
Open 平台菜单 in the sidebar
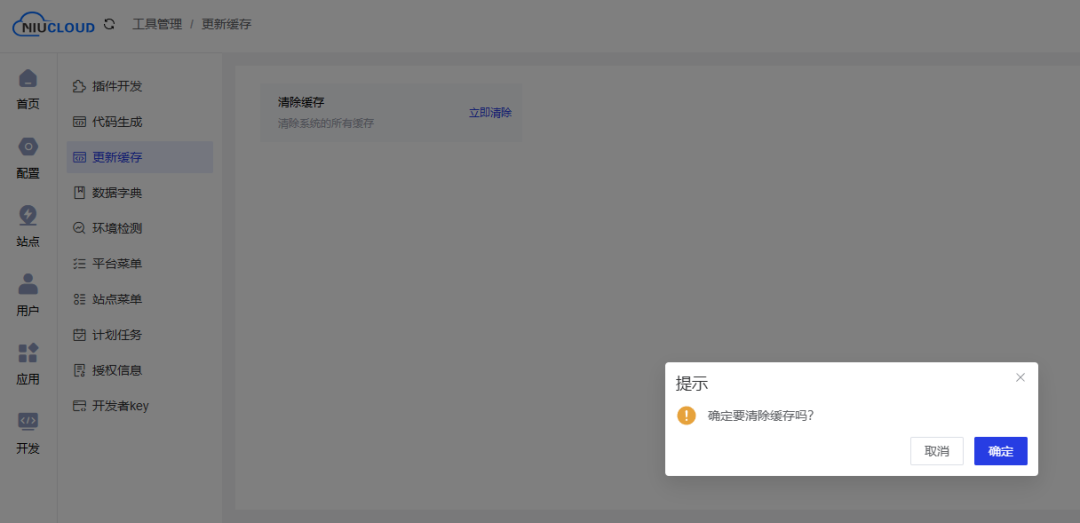(116, 264)
